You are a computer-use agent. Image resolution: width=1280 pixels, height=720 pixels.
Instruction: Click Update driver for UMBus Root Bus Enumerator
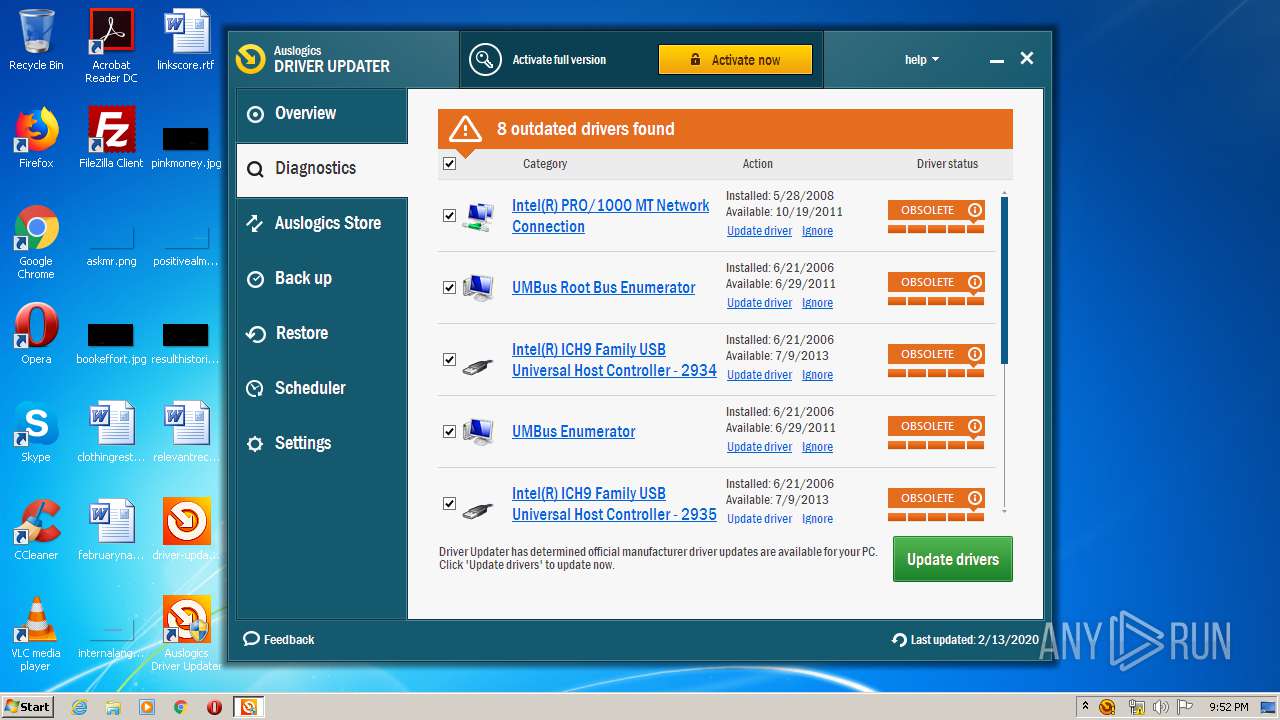(759, 303)
